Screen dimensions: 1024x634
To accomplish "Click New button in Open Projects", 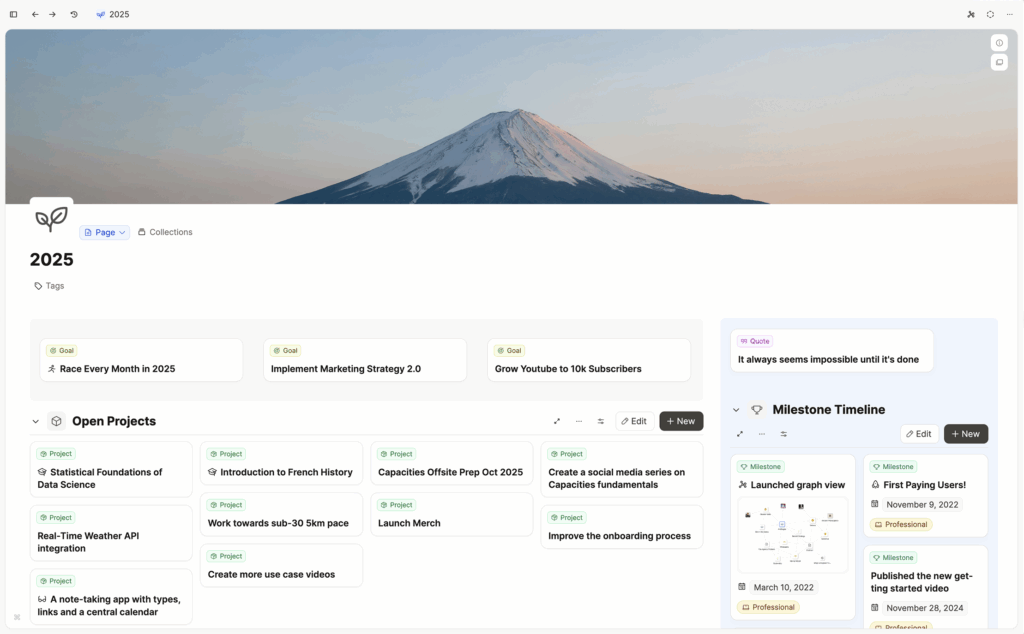I will [681, 421].
